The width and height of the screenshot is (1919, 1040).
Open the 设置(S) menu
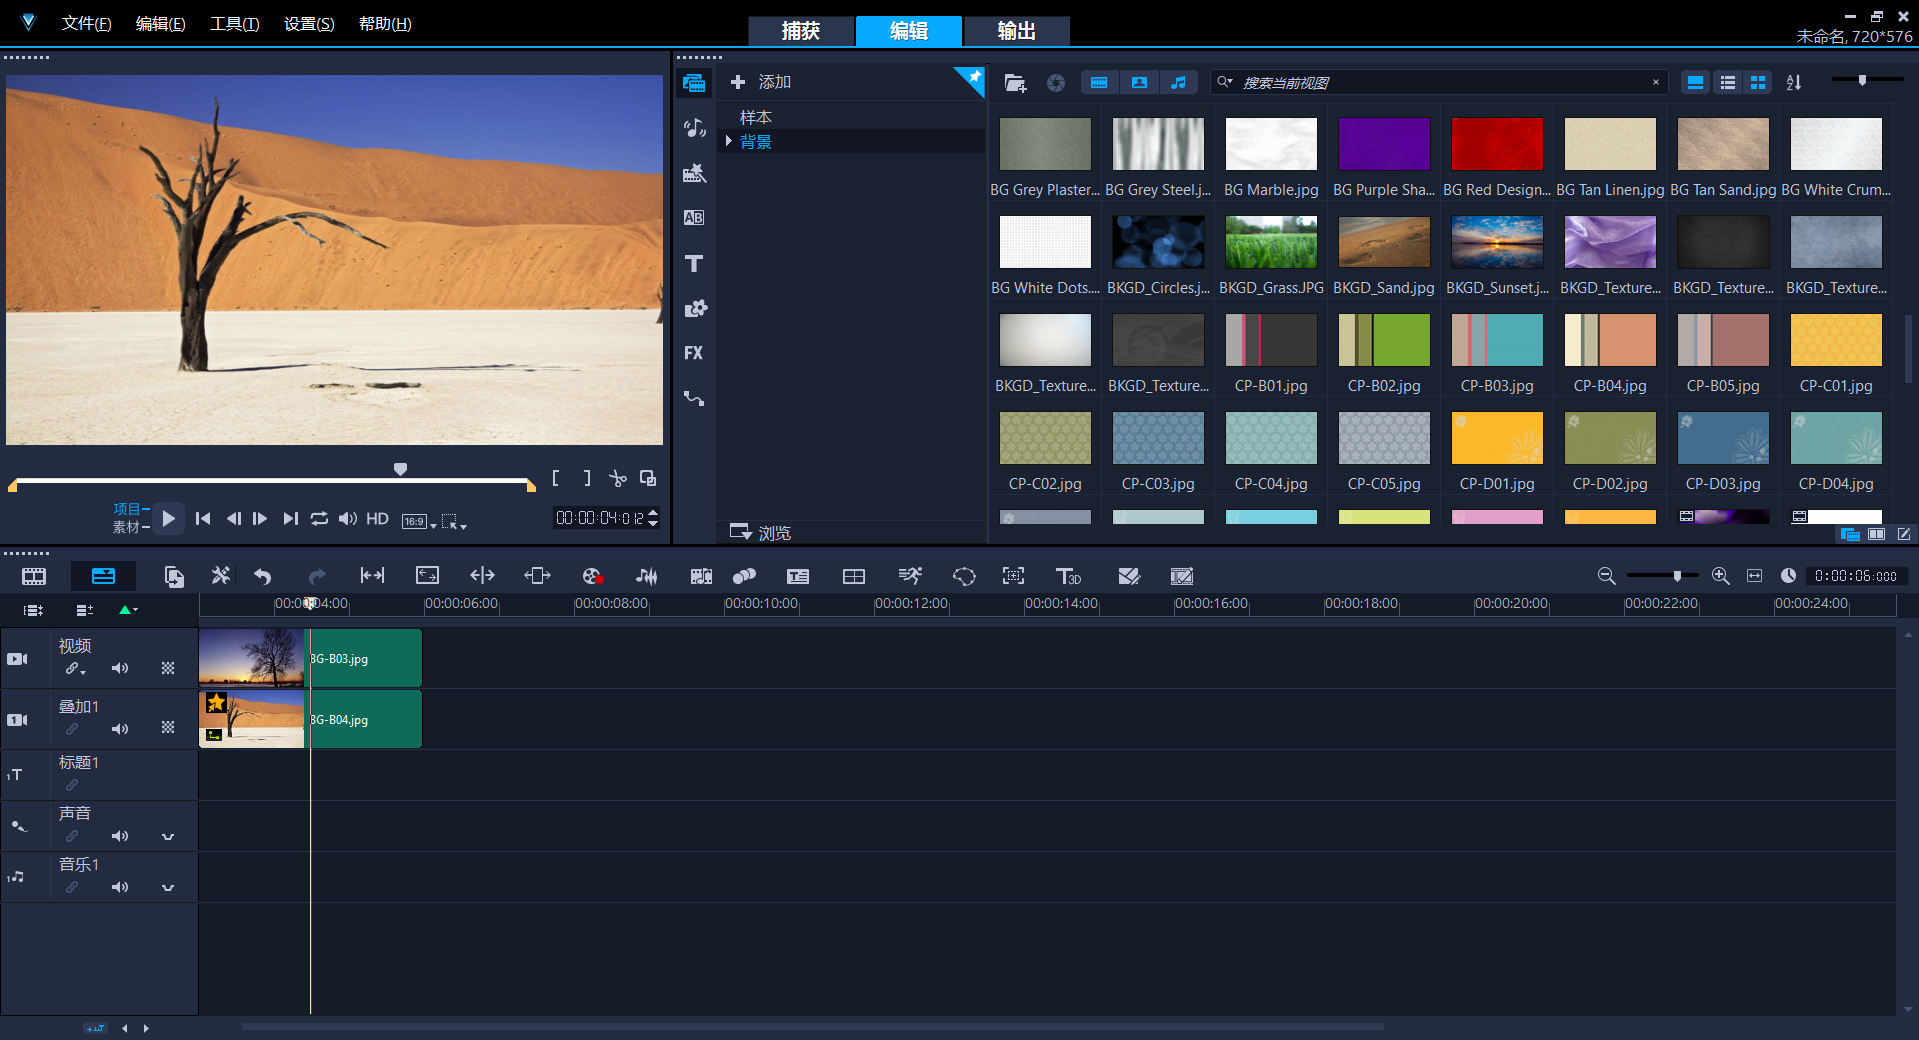click(309, 23)
